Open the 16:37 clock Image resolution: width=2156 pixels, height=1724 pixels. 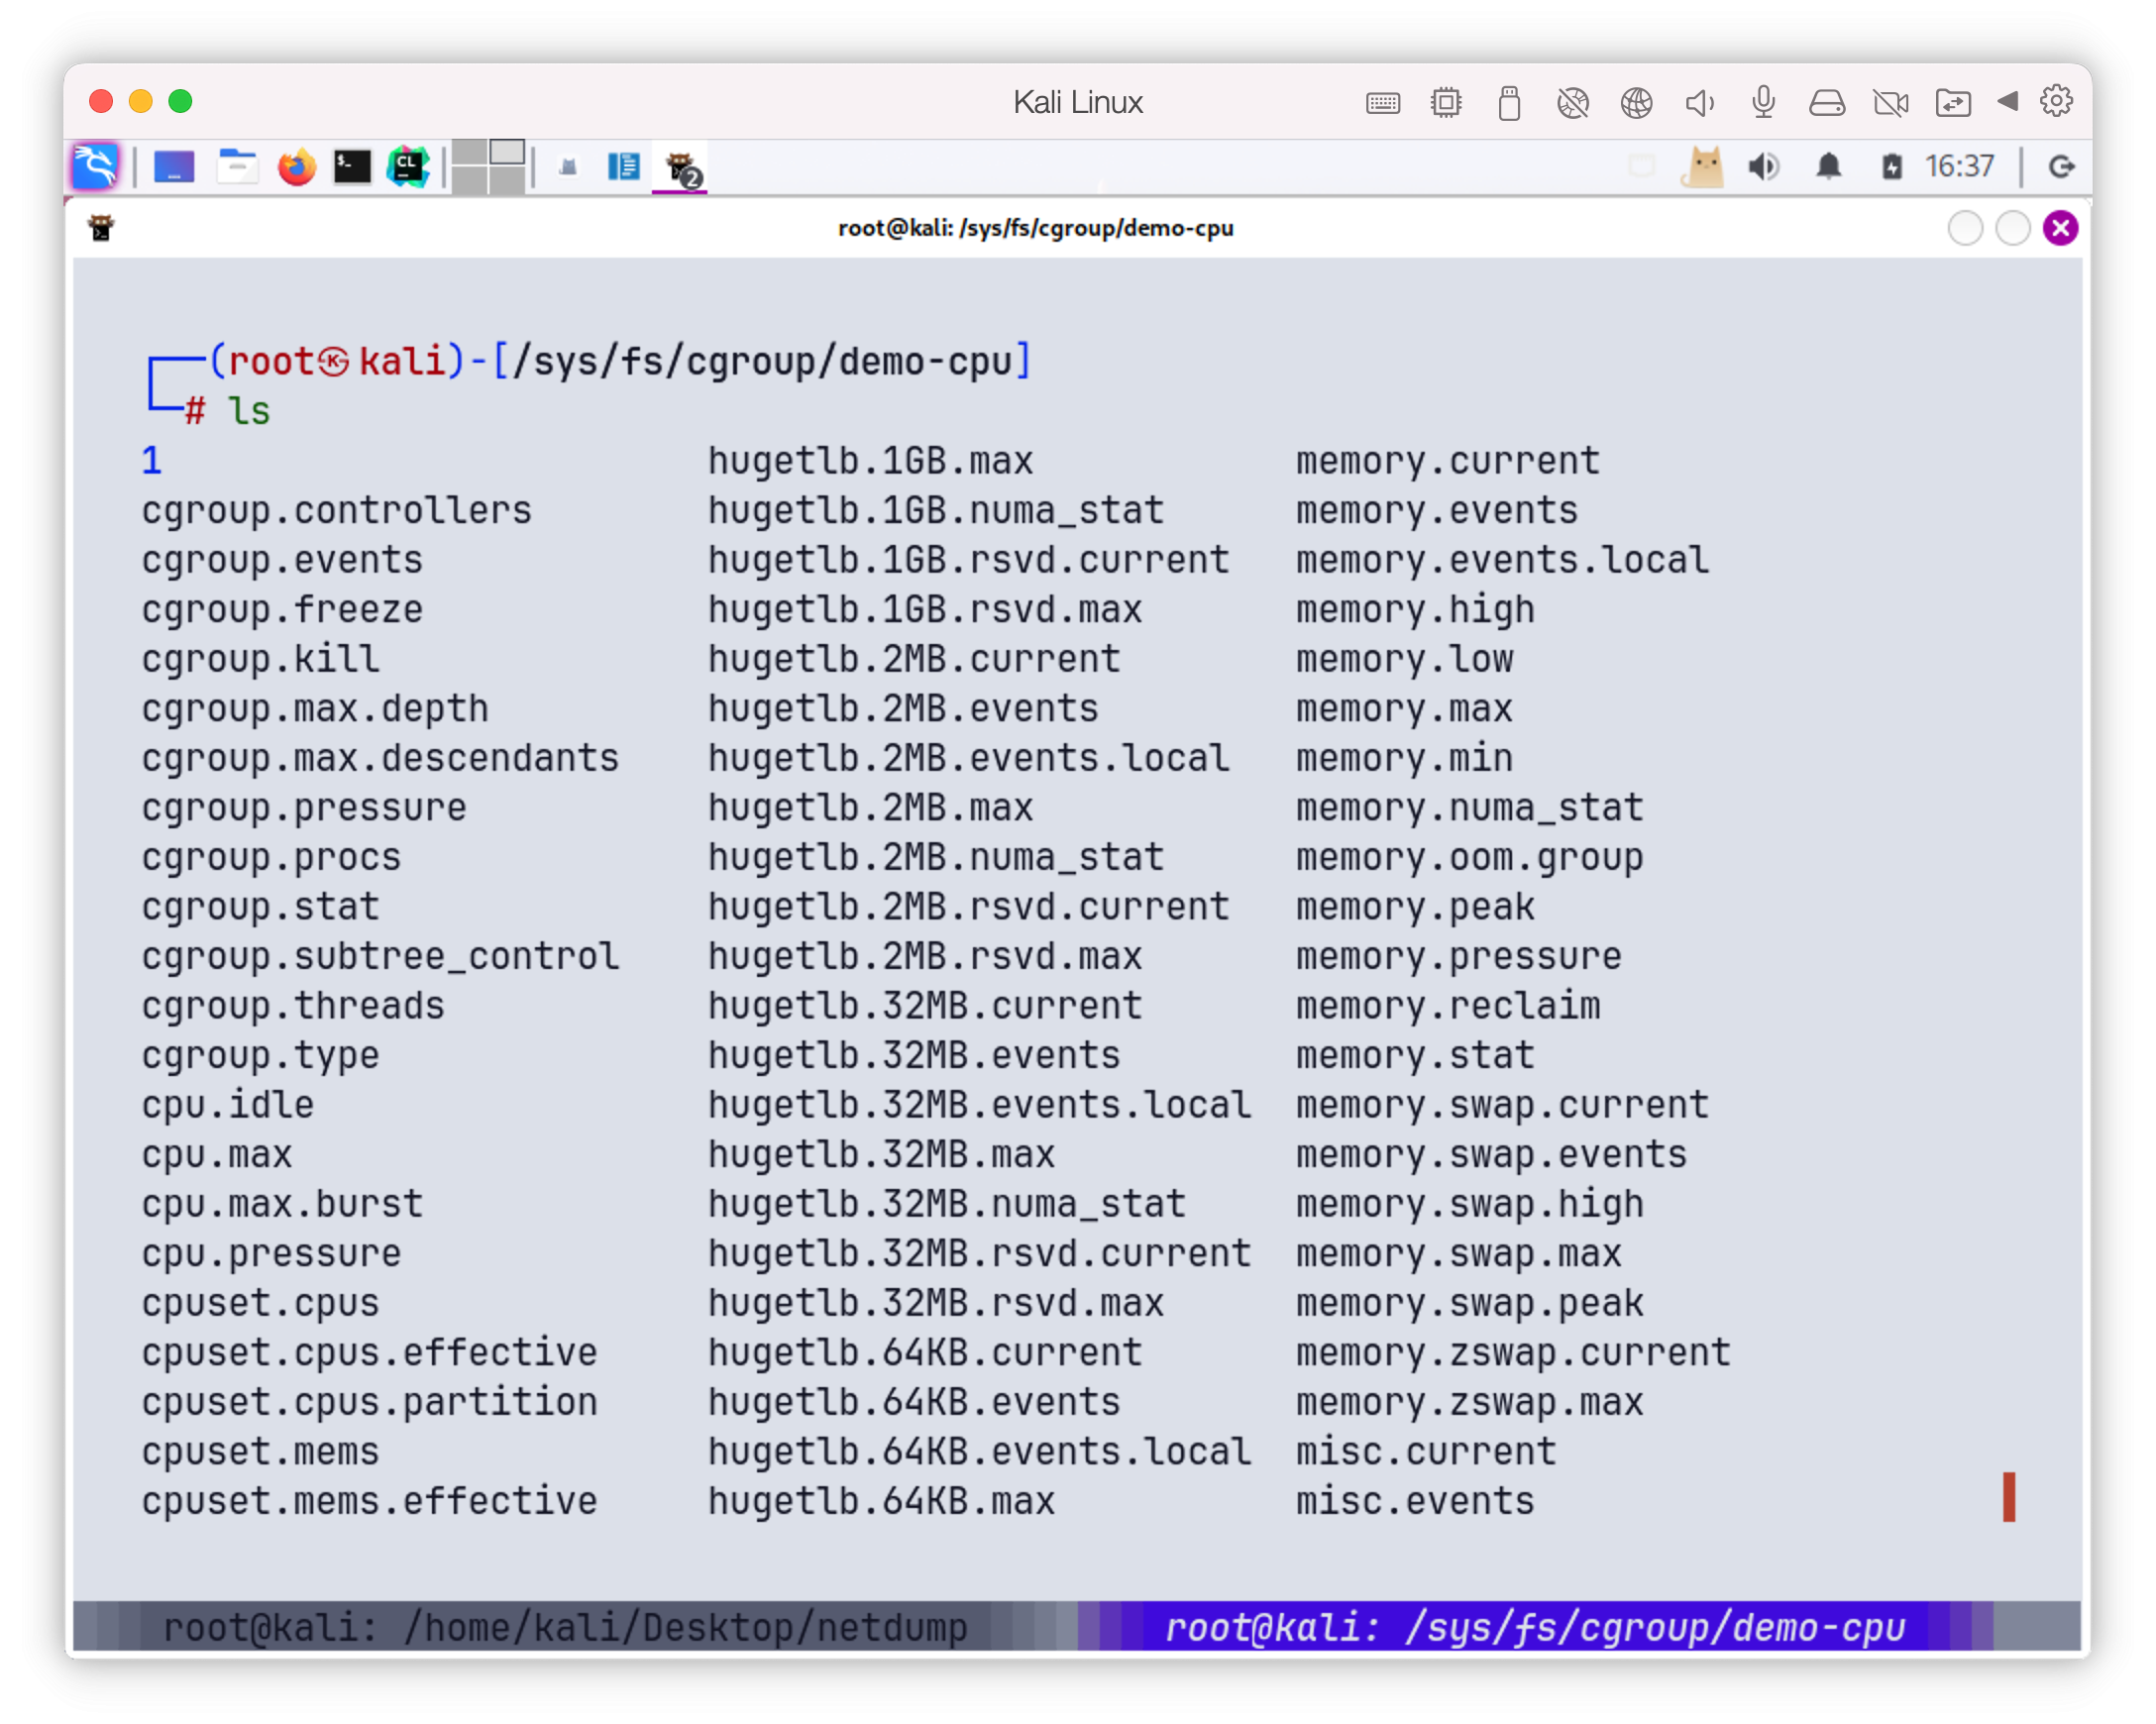coord(1960,166)
